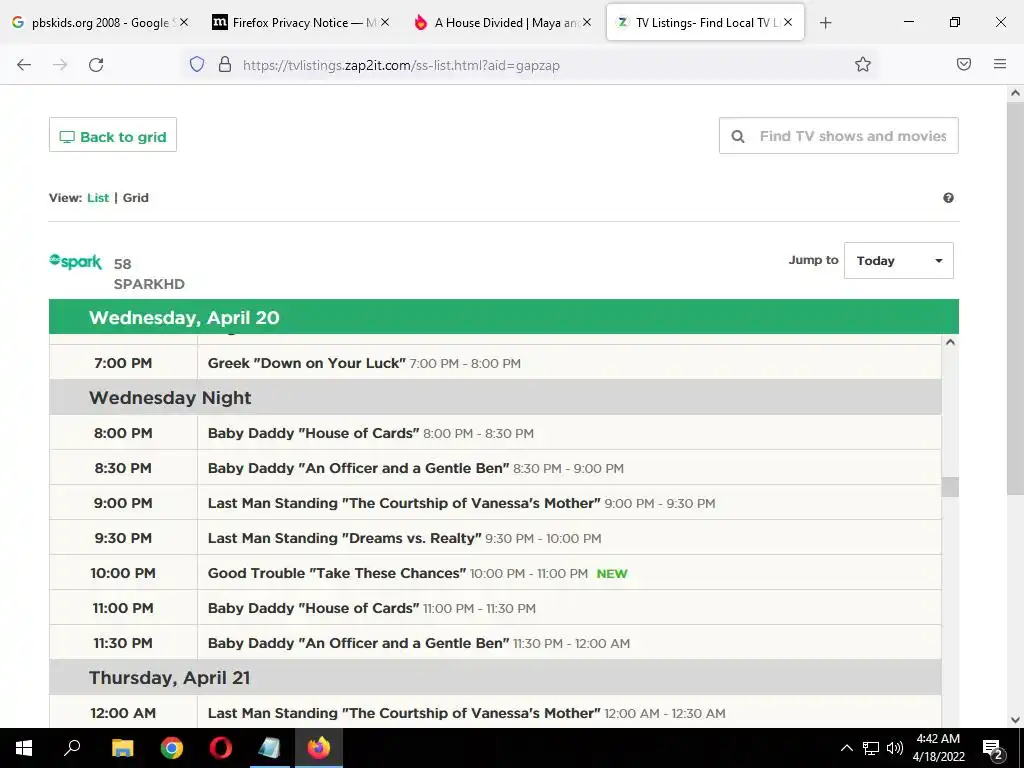The width and height of the screenshot is (1024, 768).
Task: Show site security padlock info
Action: pos(225,64)
